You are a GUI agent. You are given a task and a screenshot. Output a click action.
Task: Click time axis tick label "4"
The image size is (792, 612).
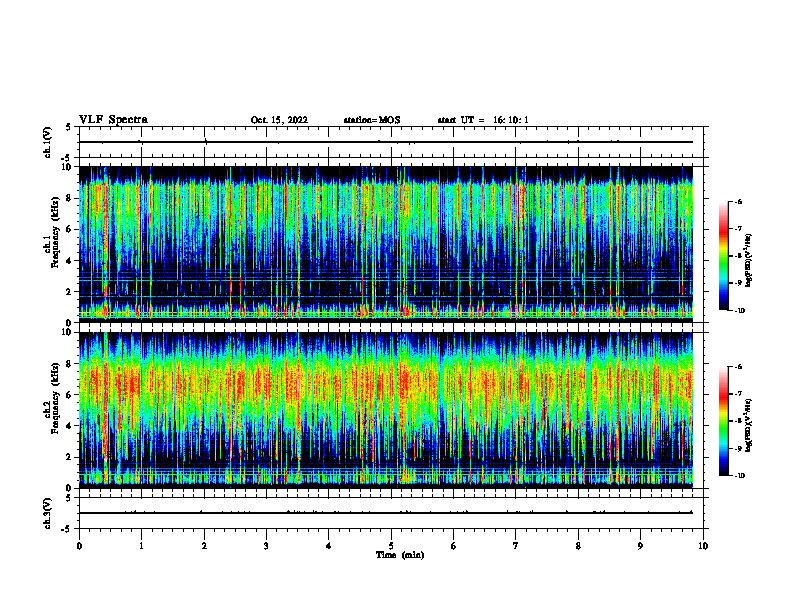coord(329,546)
